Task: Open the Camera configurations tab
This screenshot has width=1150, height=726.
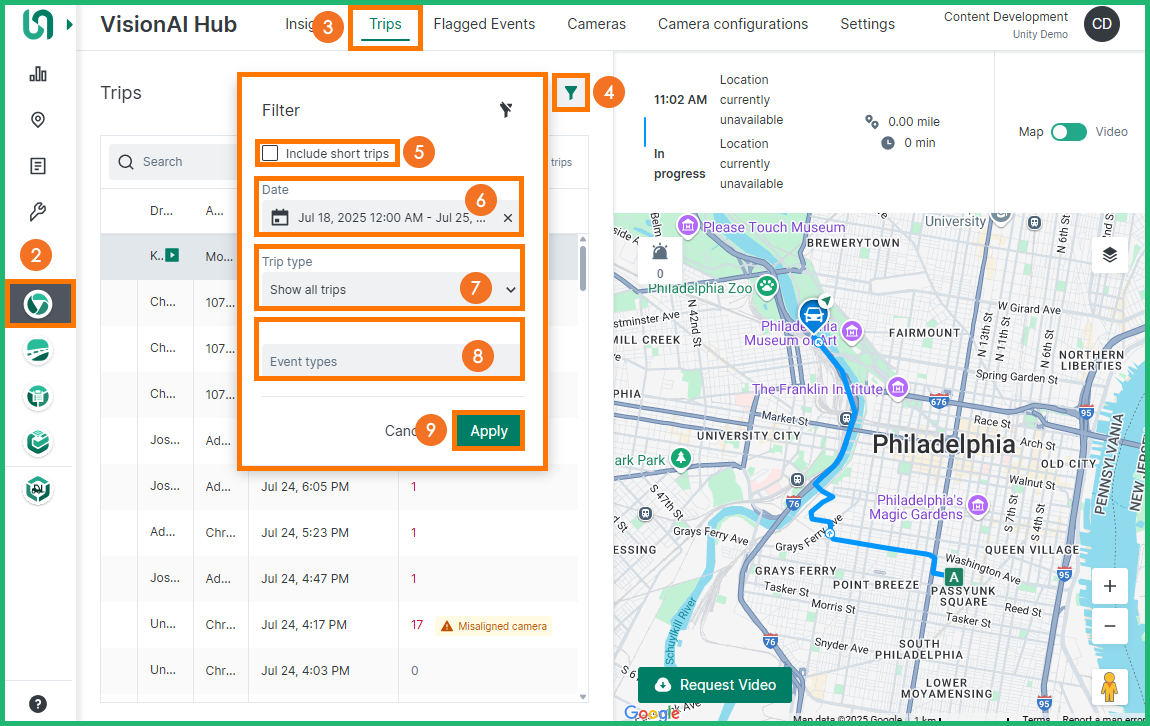Action: 732,24
